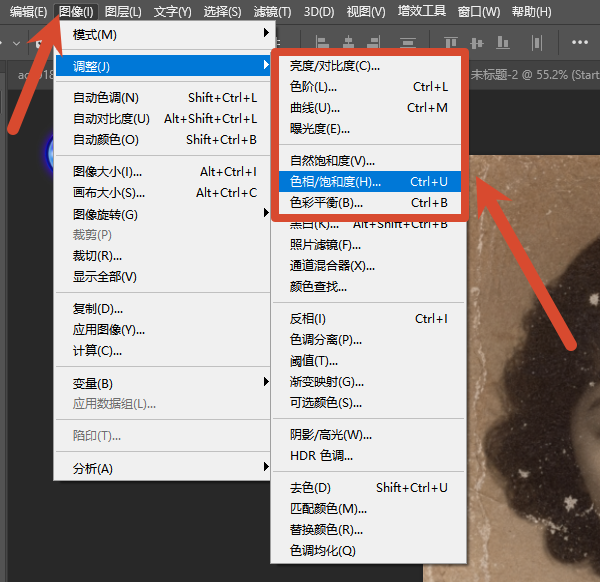Open 色调分离(P)... adjustment
The image size is (600, 582).
[x=369, y=339]
